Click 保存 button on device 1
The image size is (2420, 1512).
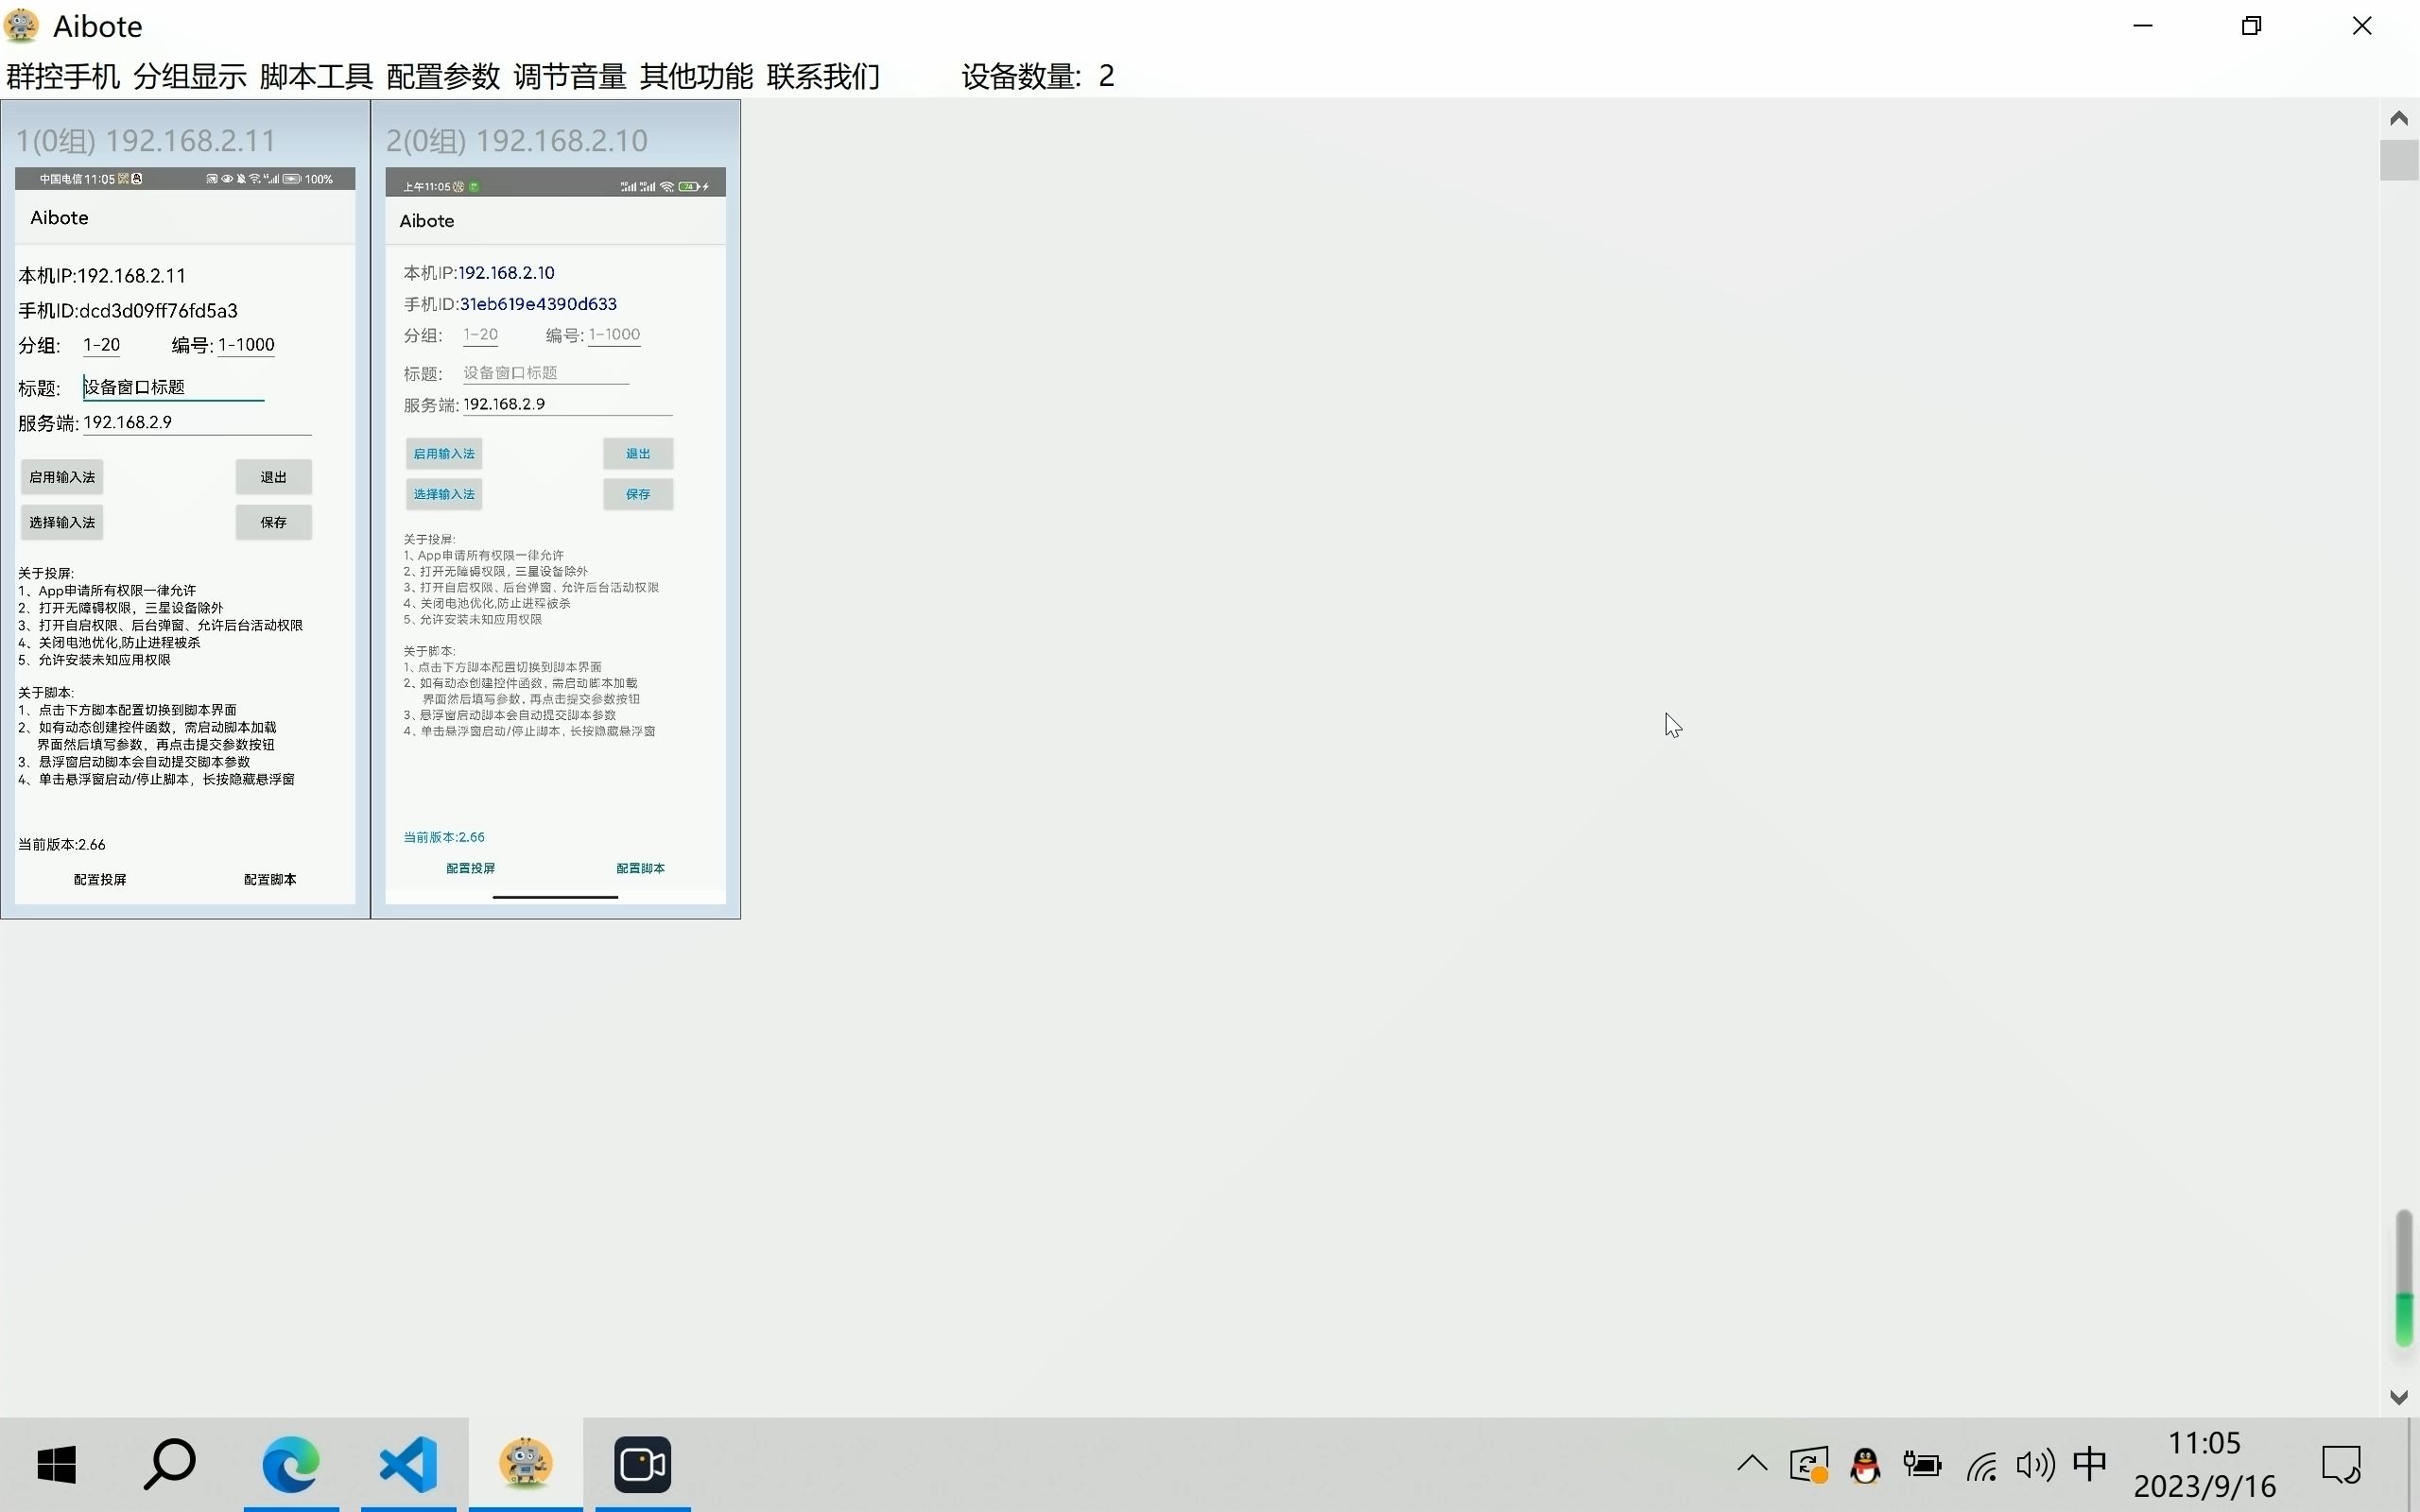coord(273,522)
